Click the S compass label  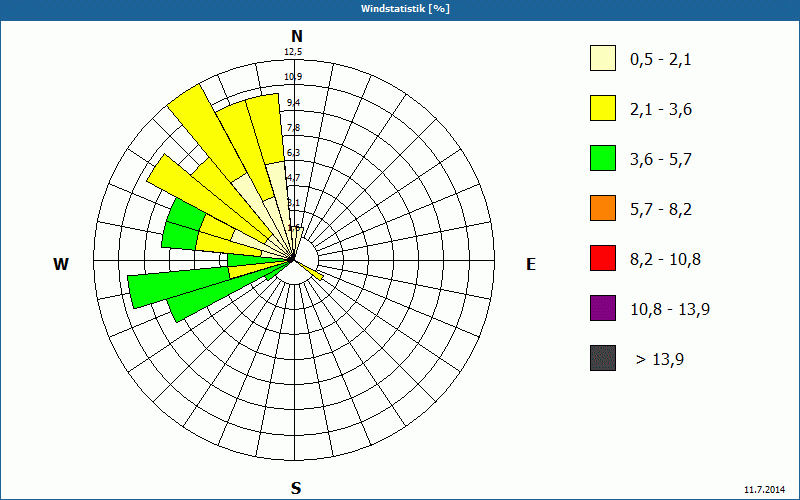coord(296,488)
